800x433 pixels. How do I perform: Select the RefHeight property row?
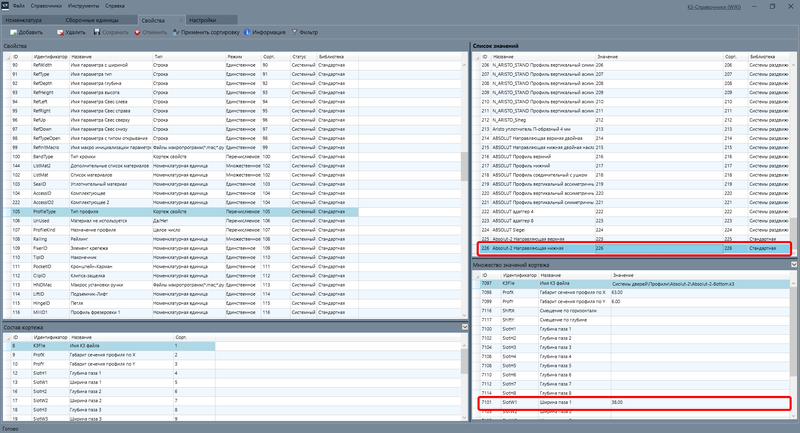coord(181,93)
